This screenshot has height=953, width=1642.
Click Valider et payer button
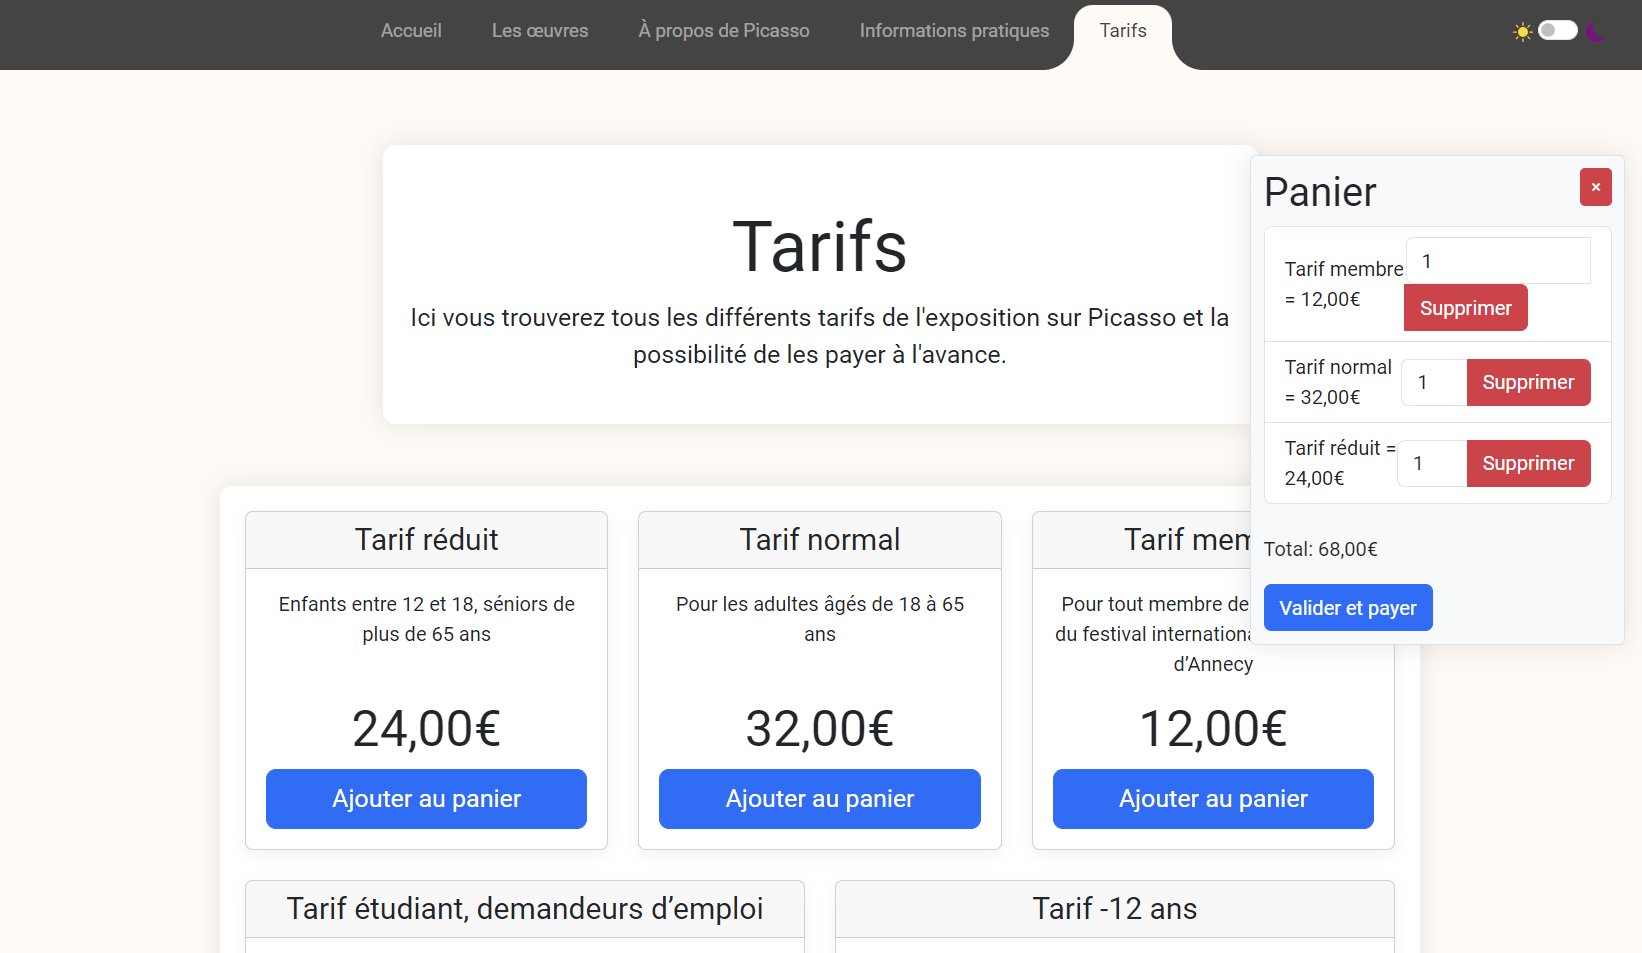[x=1348, y=608]
